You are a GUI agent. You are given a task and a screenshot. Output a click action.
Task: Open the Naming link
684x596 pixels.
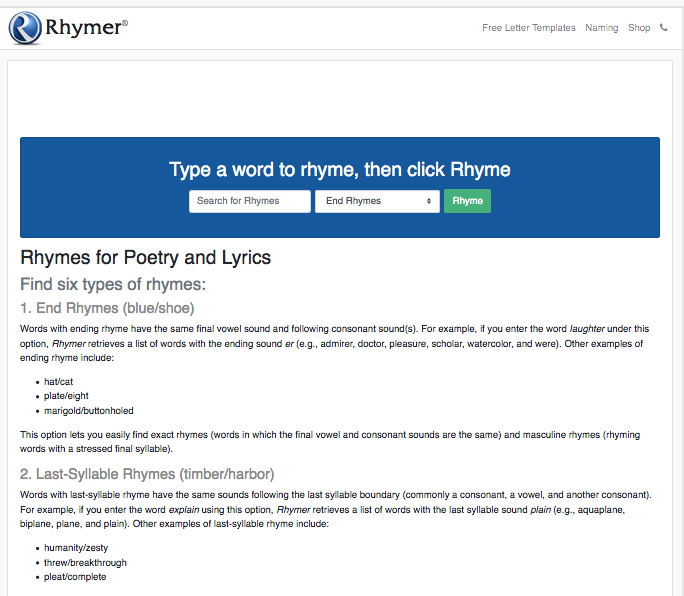pos(602,28)
